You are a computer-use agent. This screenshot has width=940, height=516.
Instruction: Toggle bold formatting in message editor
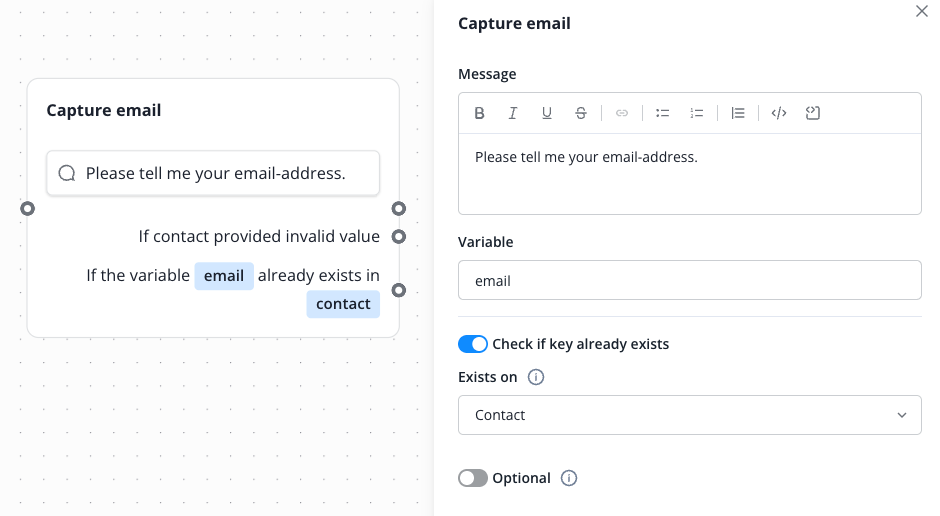480,113
